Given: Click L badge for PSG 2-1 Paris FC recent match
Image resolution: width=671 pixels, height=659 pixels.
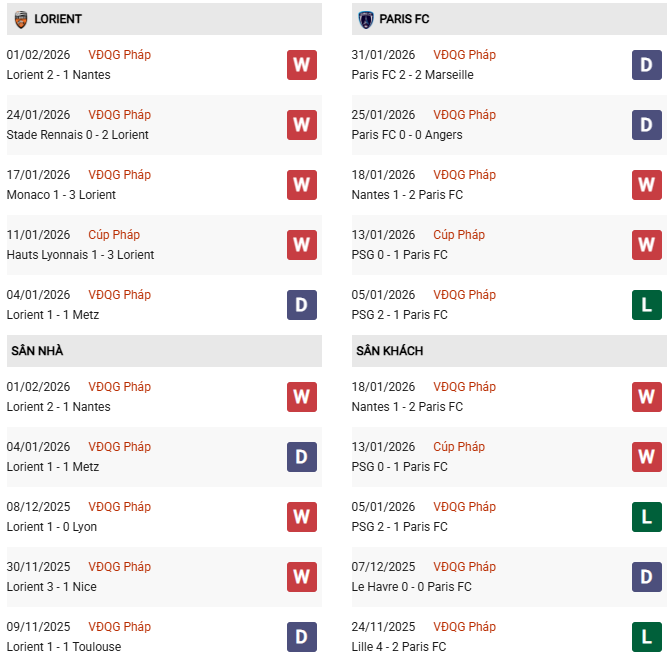Looking at the screenshot, I should click(x=647, y=305).
